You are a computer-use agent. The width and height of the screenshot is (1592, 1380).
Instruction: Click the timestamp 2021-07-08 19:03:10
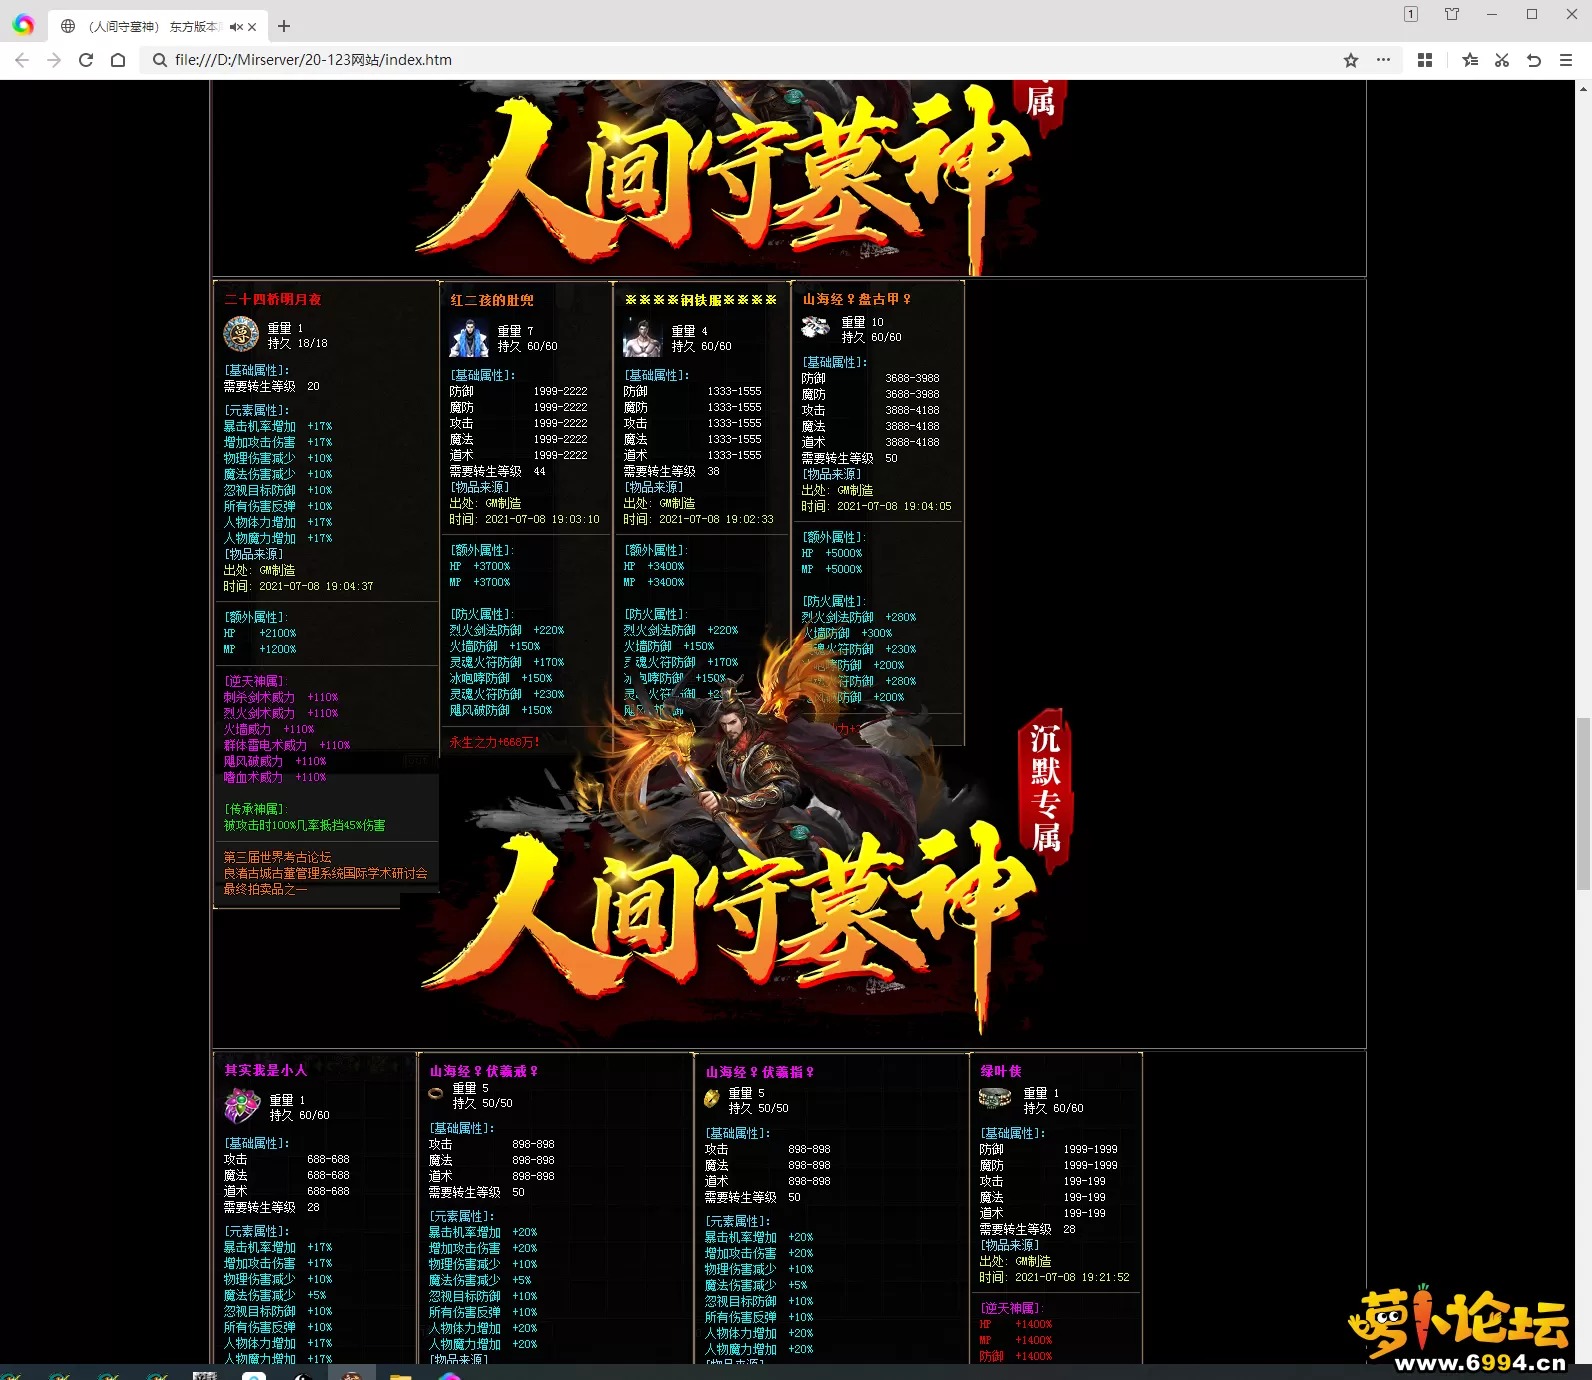542,519
